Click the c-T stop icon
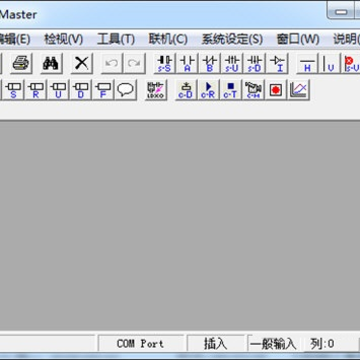The image size is (360, 360). click(x=231, y=90)
